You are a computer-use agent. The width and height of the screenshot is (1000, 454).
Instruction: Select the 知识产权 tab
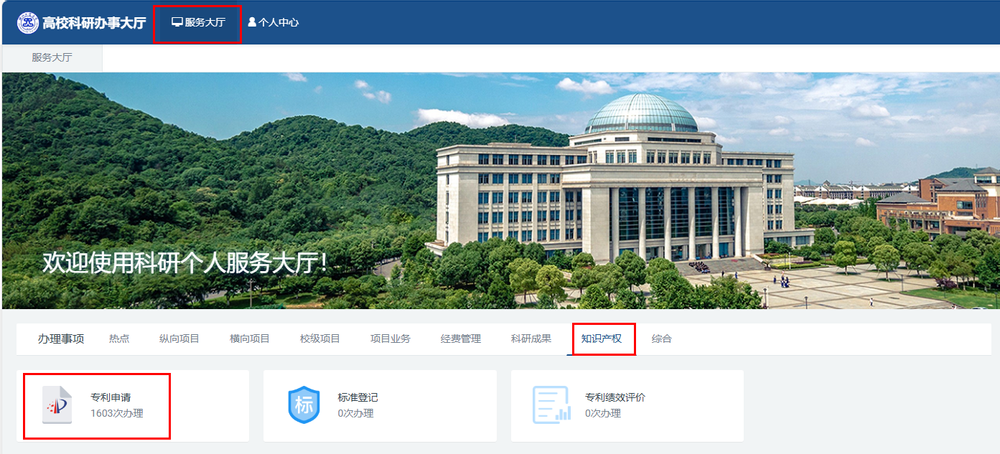pos(602,339)
